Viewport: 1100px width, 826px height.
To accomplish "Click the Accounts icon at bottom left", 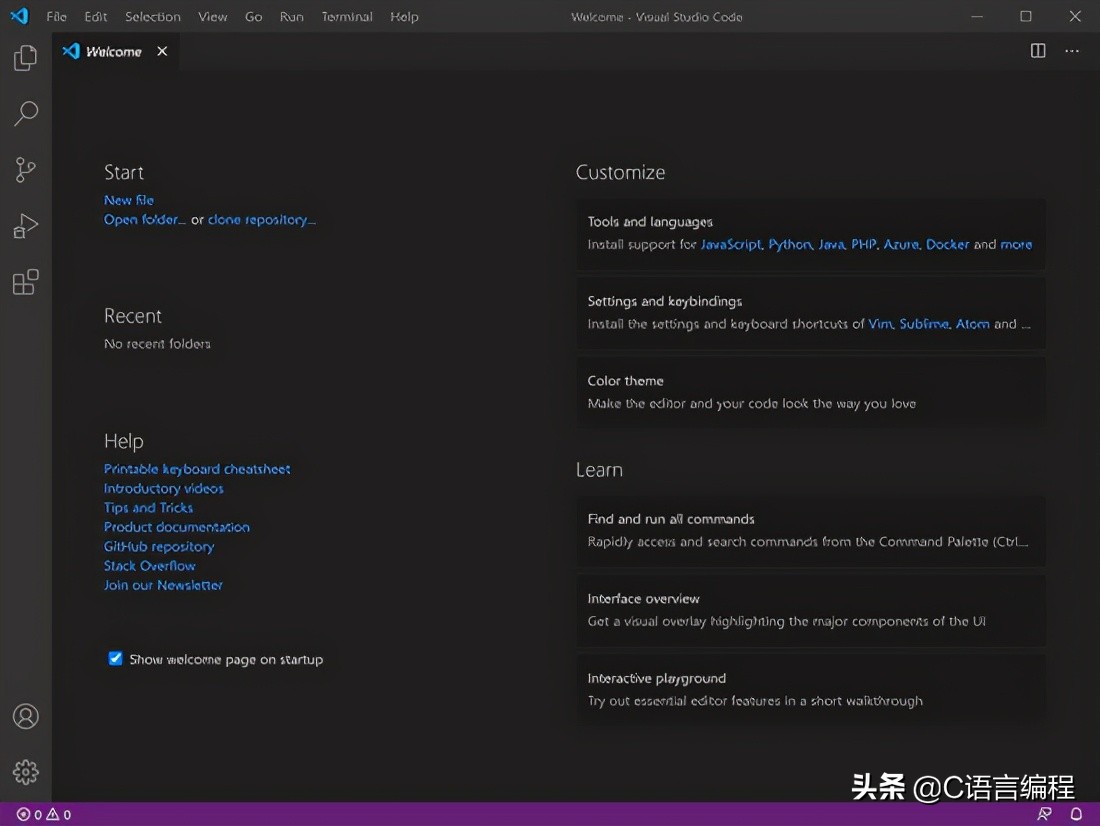I will point(25,716).
